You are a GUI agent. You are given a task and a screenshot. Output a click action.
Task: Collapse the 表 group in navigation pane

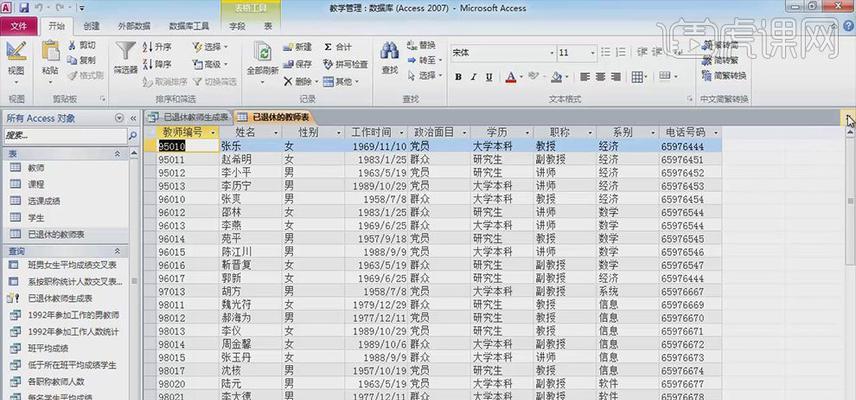click(x=117, y=154)
